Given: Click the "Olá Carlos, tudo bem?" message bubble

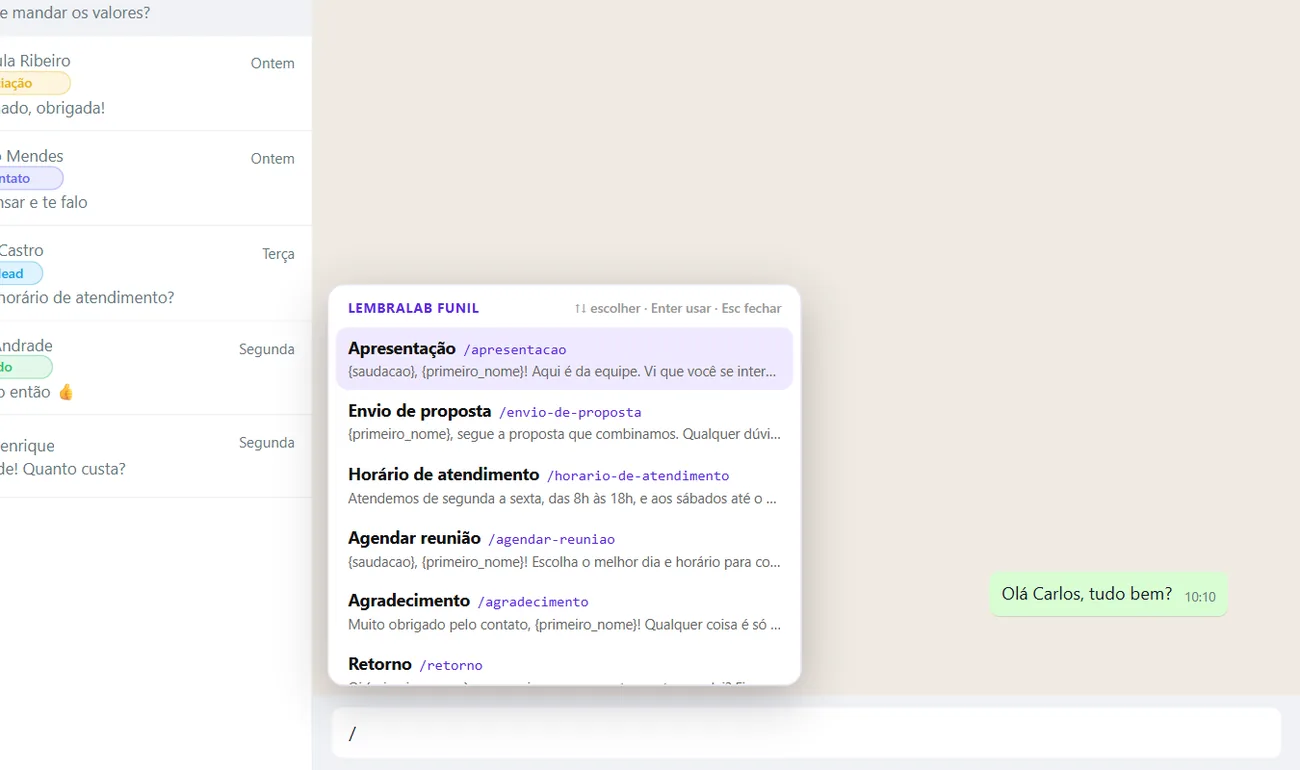Looking at the screenshot, I should tap(1108, 594).
